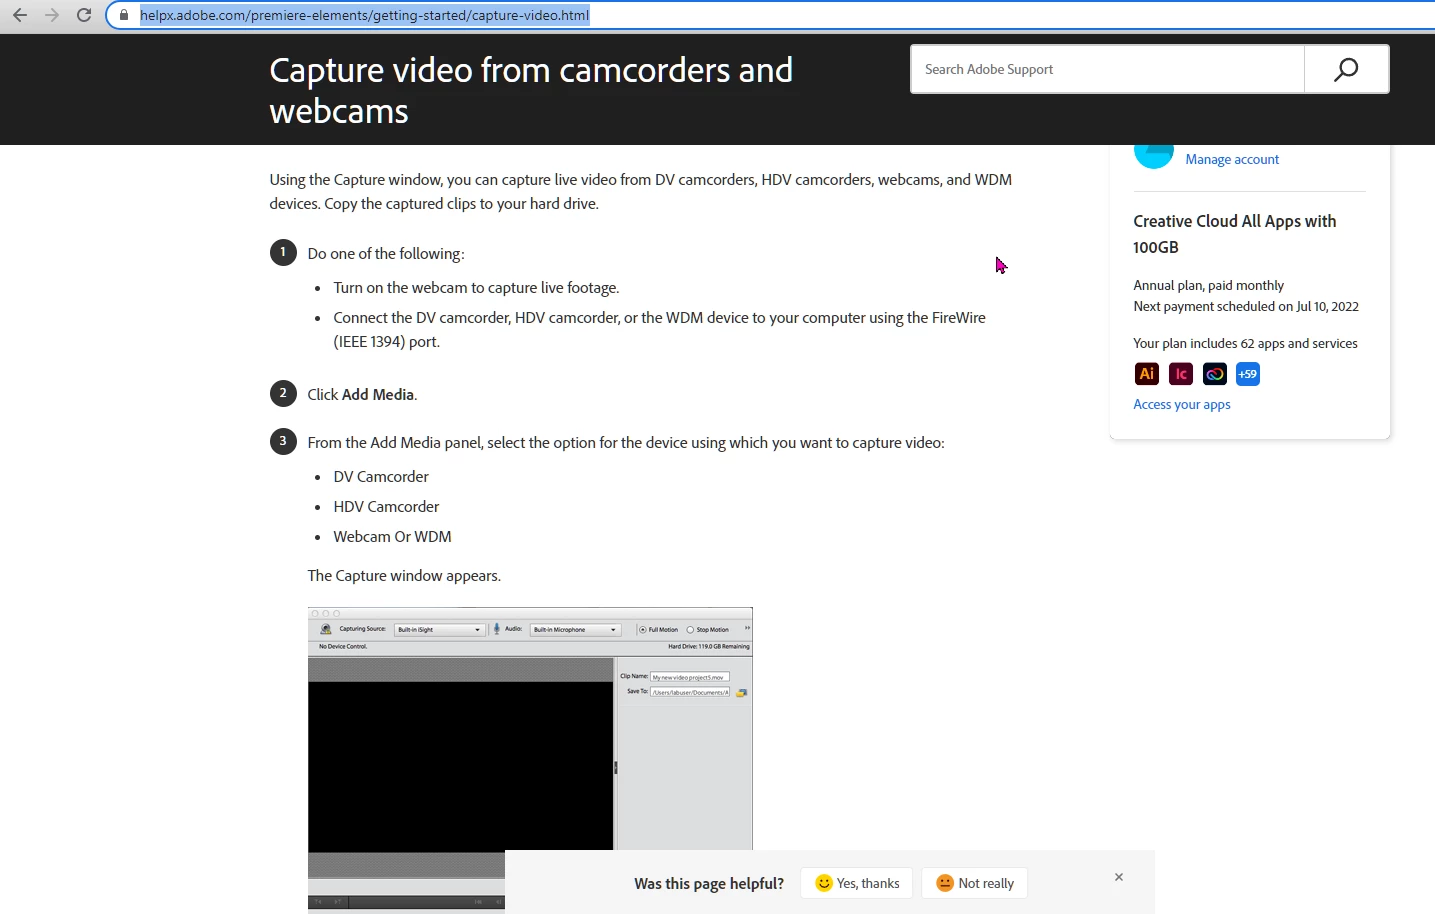Open the Manage account link
Image resolution: width=1435 pixels, height=914 pixels.
1232,159
